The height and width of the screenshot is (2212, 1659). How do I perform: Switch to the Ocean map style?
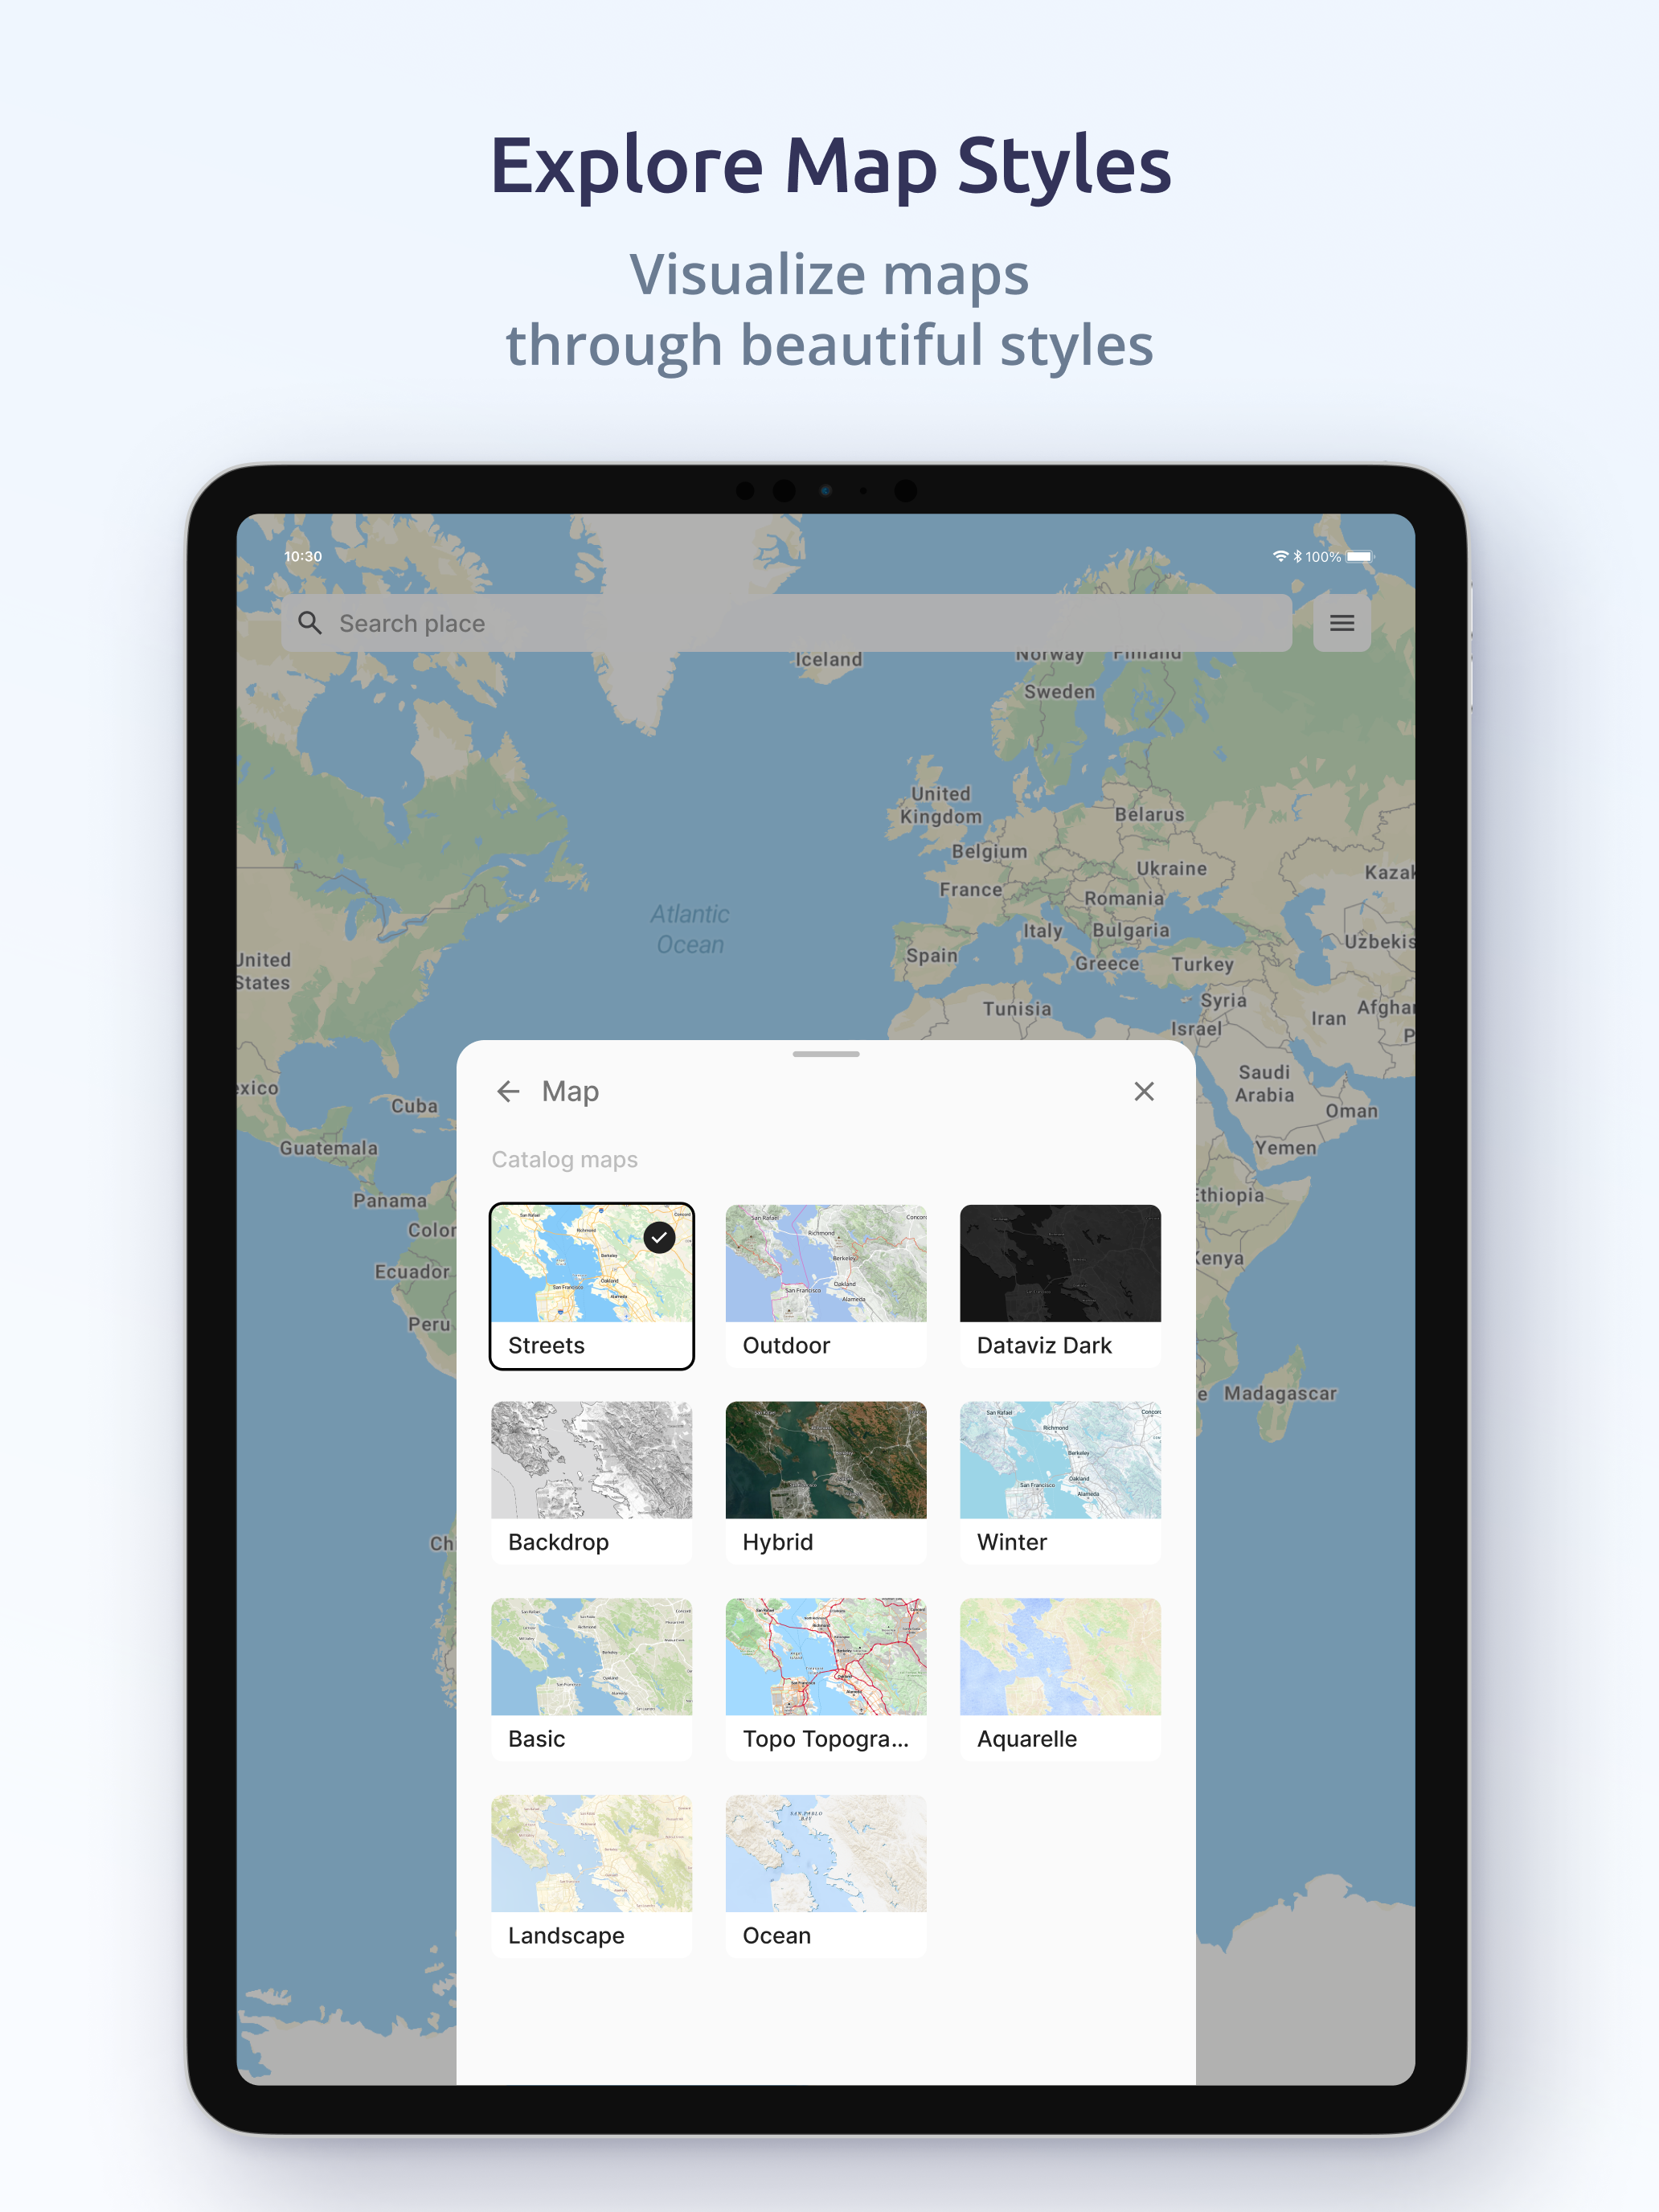[826, 1876]
